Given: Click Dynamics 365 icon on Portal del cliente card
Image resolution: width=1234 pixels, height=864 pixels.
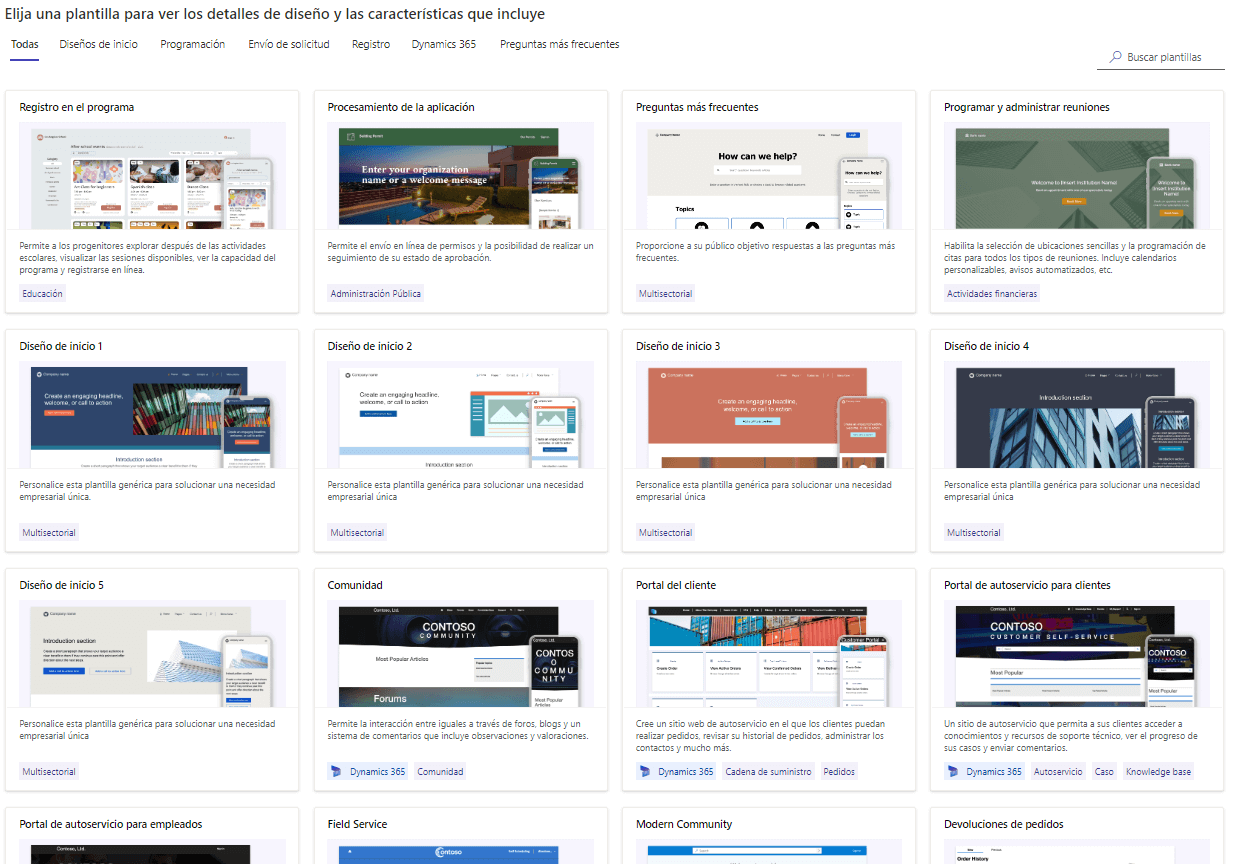Looking at the screenshot, I should click(646, 772).
